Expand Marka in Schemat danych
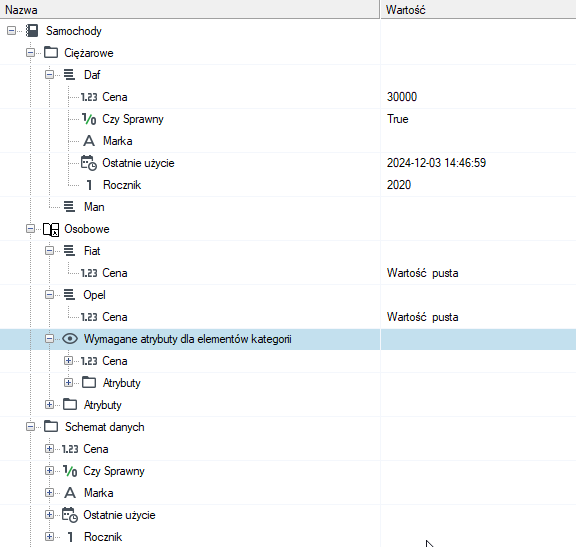The height and width of the screenshot is (547, 576). point(49,493)
